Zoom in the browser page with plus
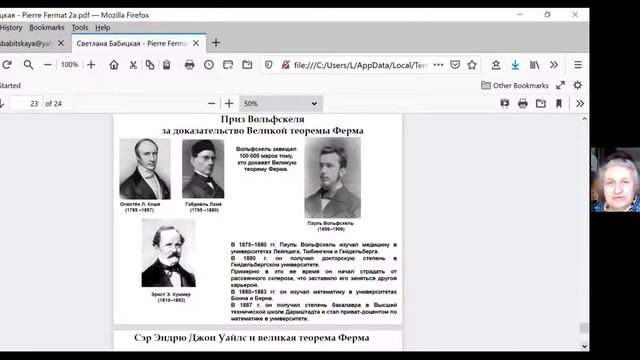 pos(91,64)
